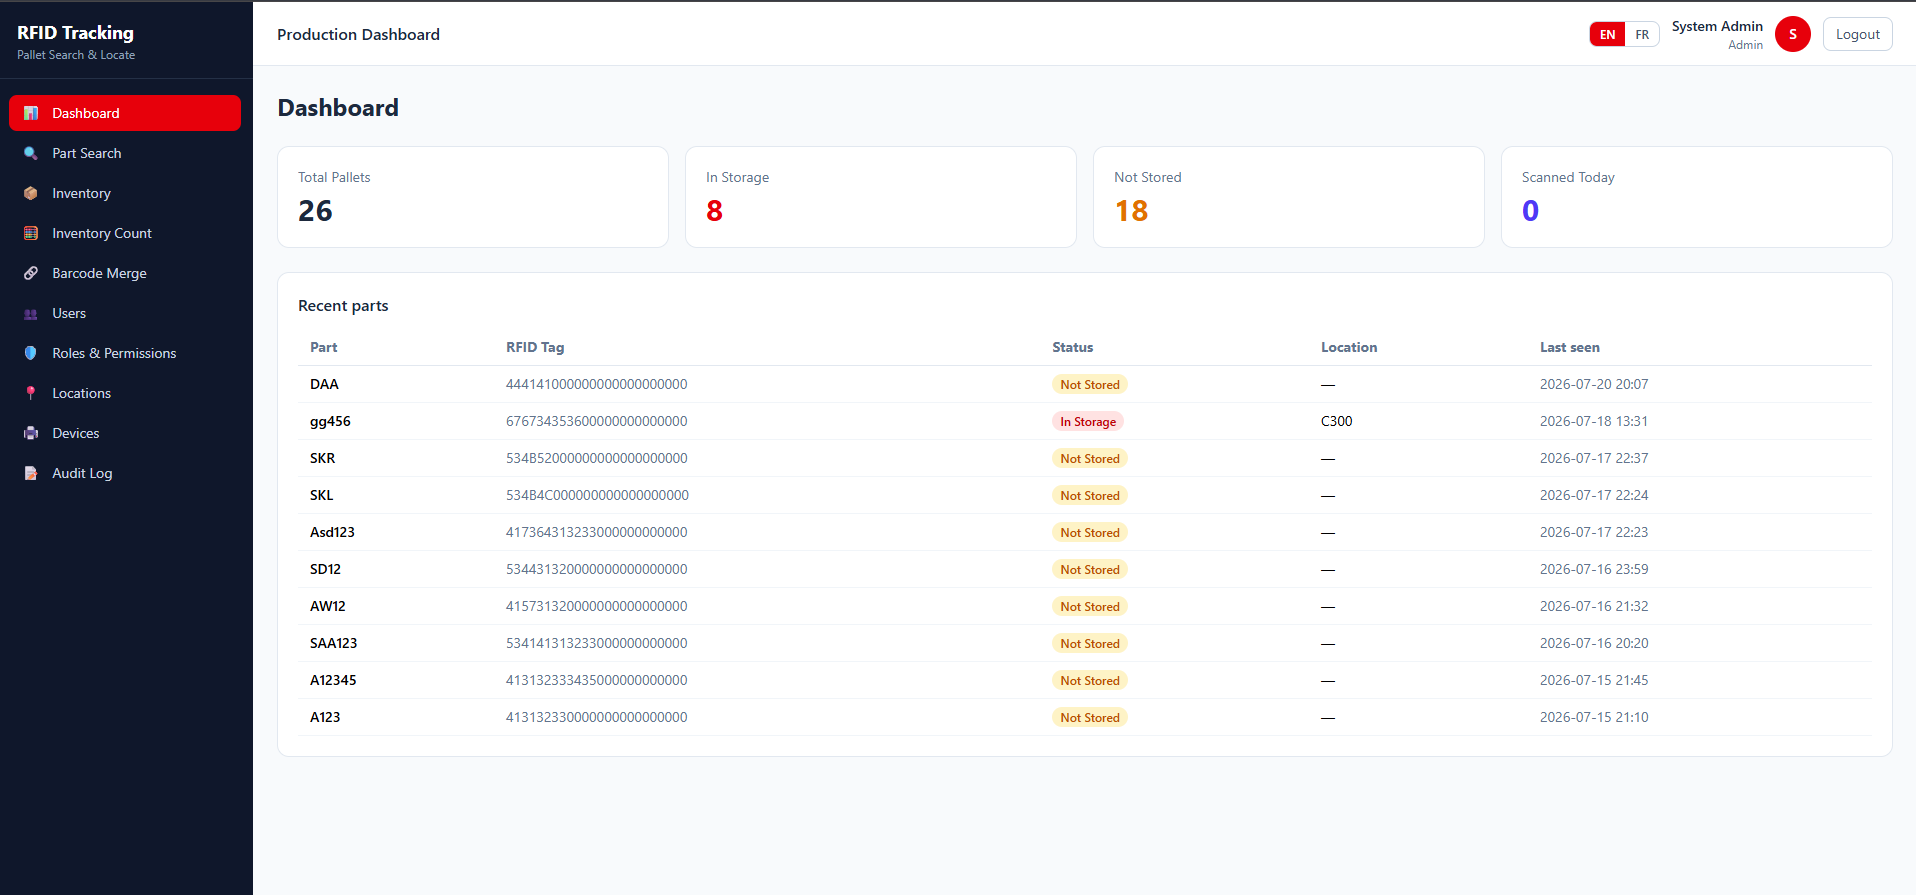The image size is (1916, 895).
Task: Click the Production Dashboard header title
Action: point(358,34)
